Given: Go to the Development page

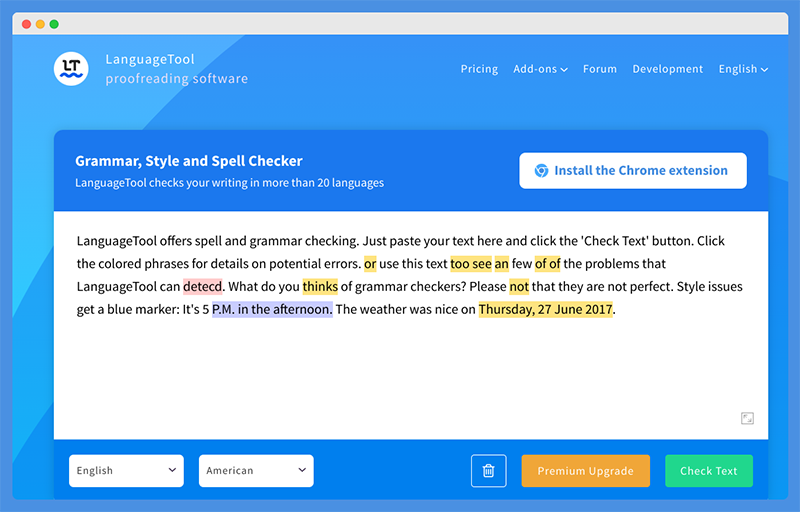Looking at the screenshot, I should click(x=667, y=69).
